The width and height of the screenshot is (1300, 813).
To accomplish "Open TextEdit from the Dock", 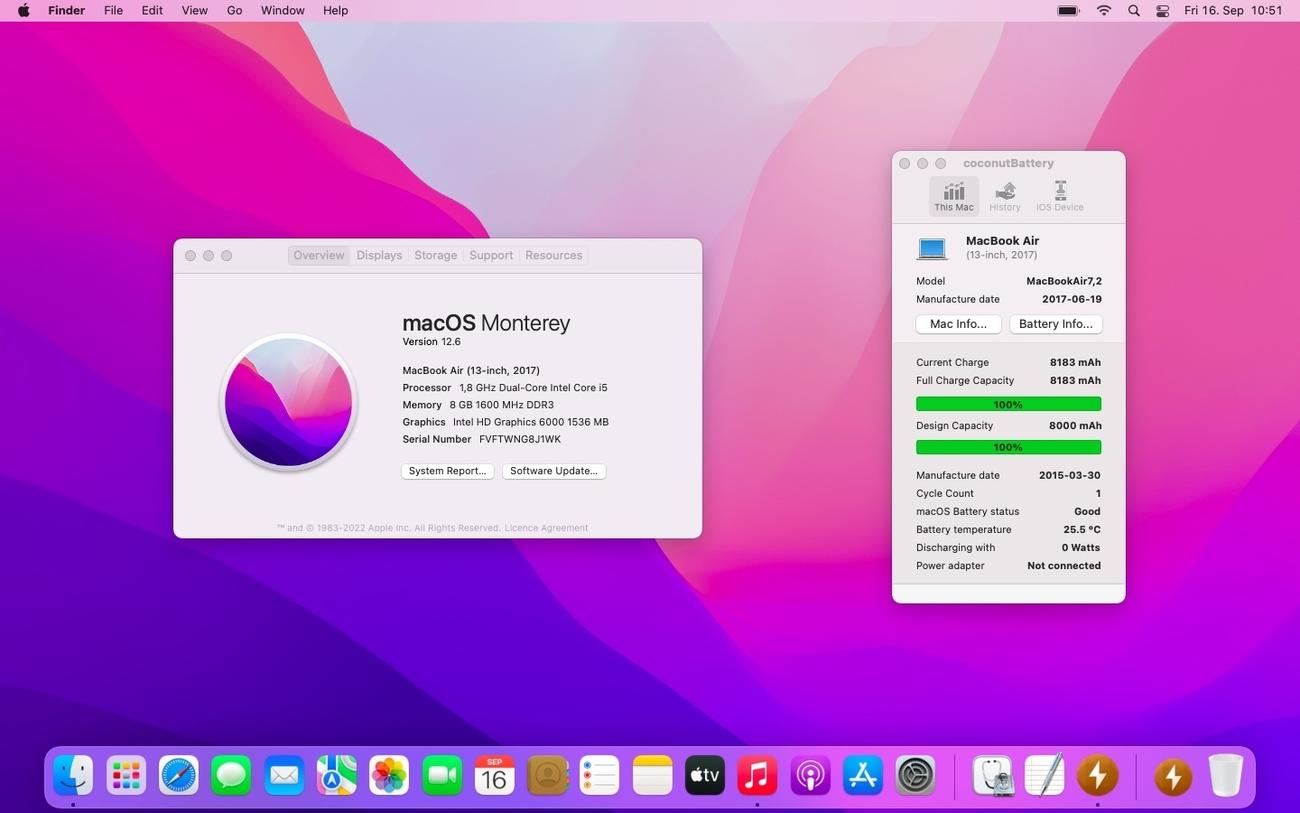I will (1044, 775).
